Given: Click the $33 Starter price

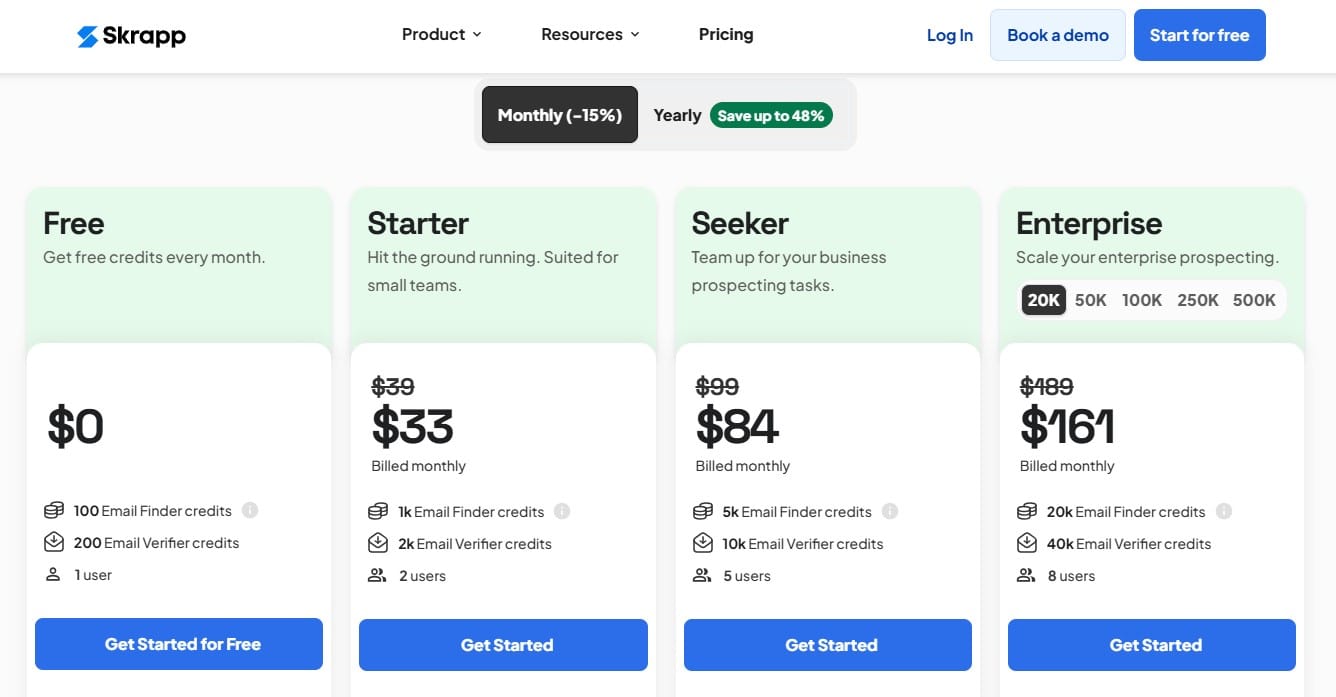Looking at the screenshot, I should click(x=412, y=428).
